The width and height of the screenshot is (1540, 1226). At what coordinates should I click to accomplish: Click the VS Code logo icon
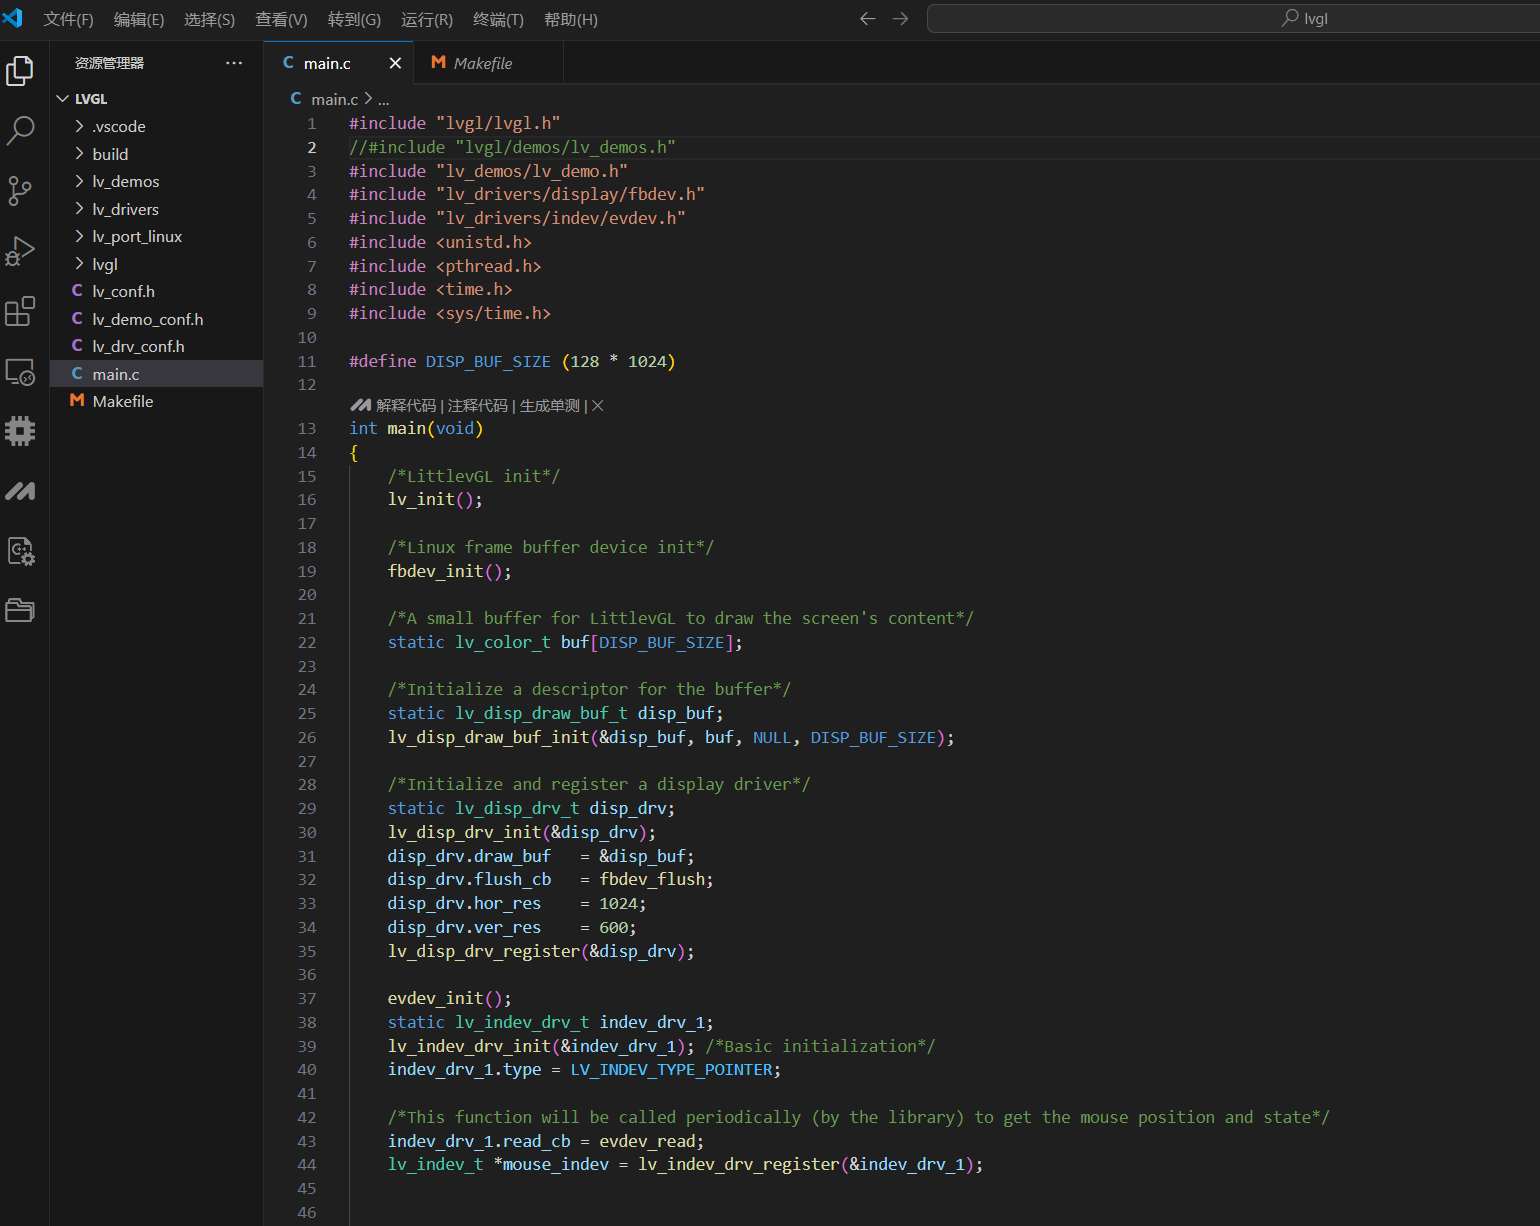tap(13, 18)
